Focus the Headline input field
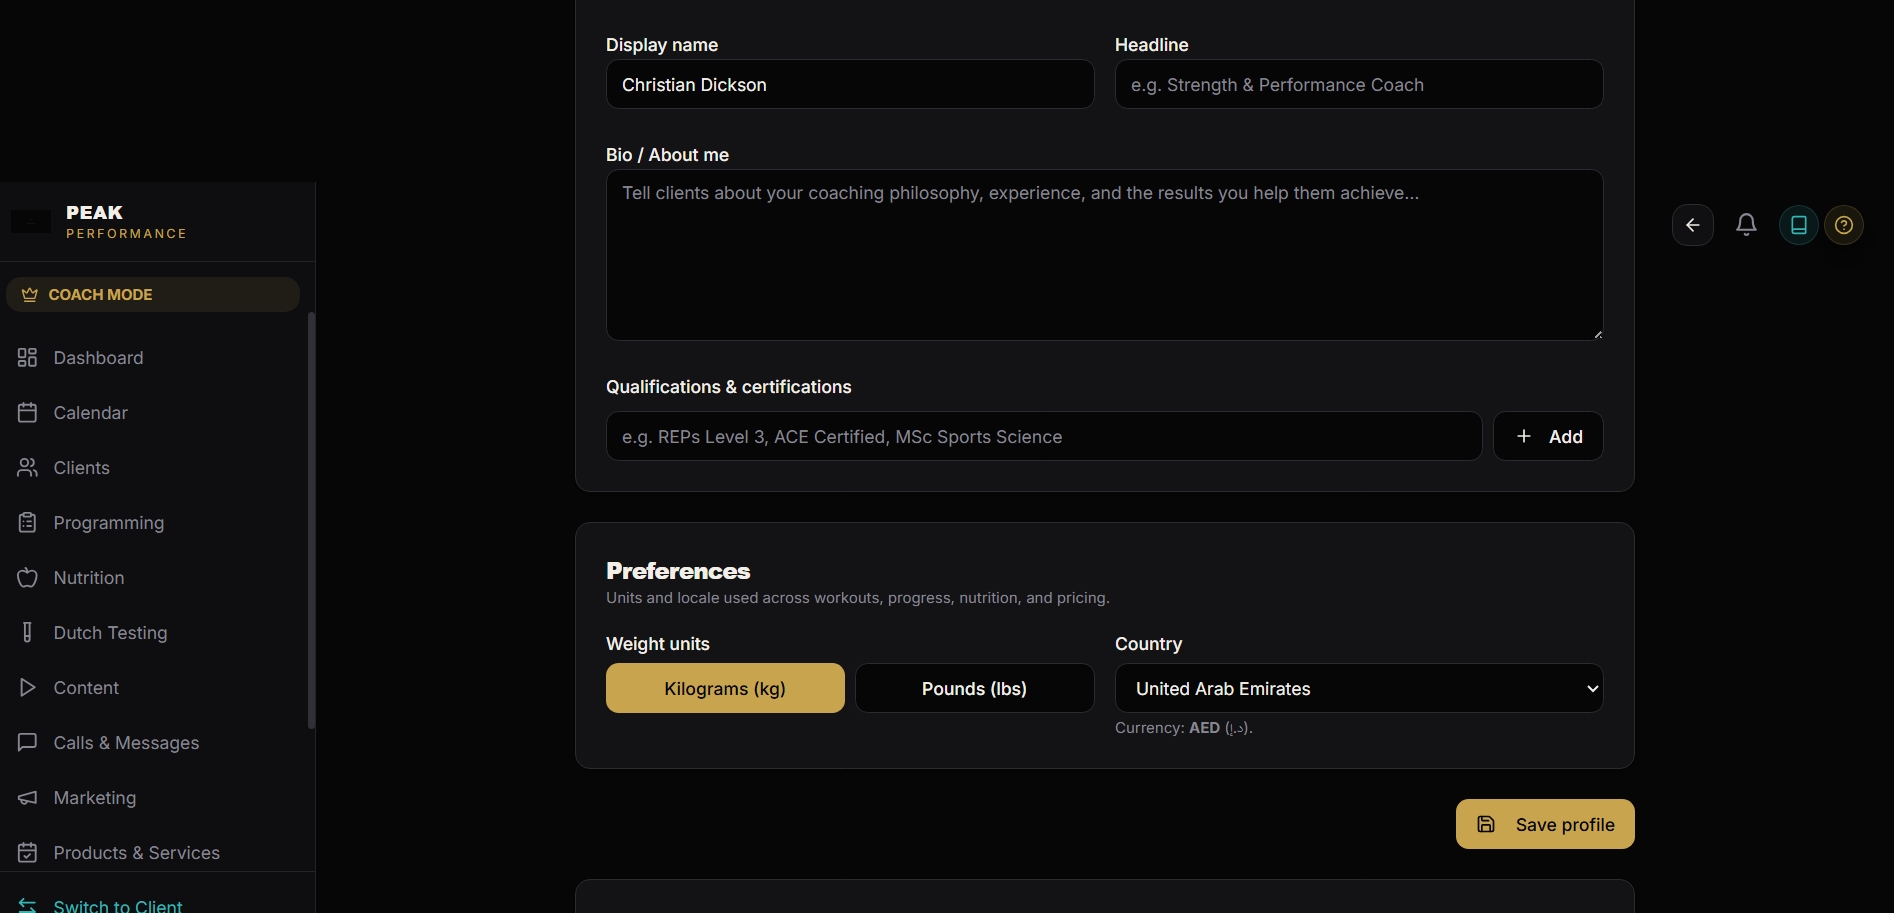 (1359, 84)
